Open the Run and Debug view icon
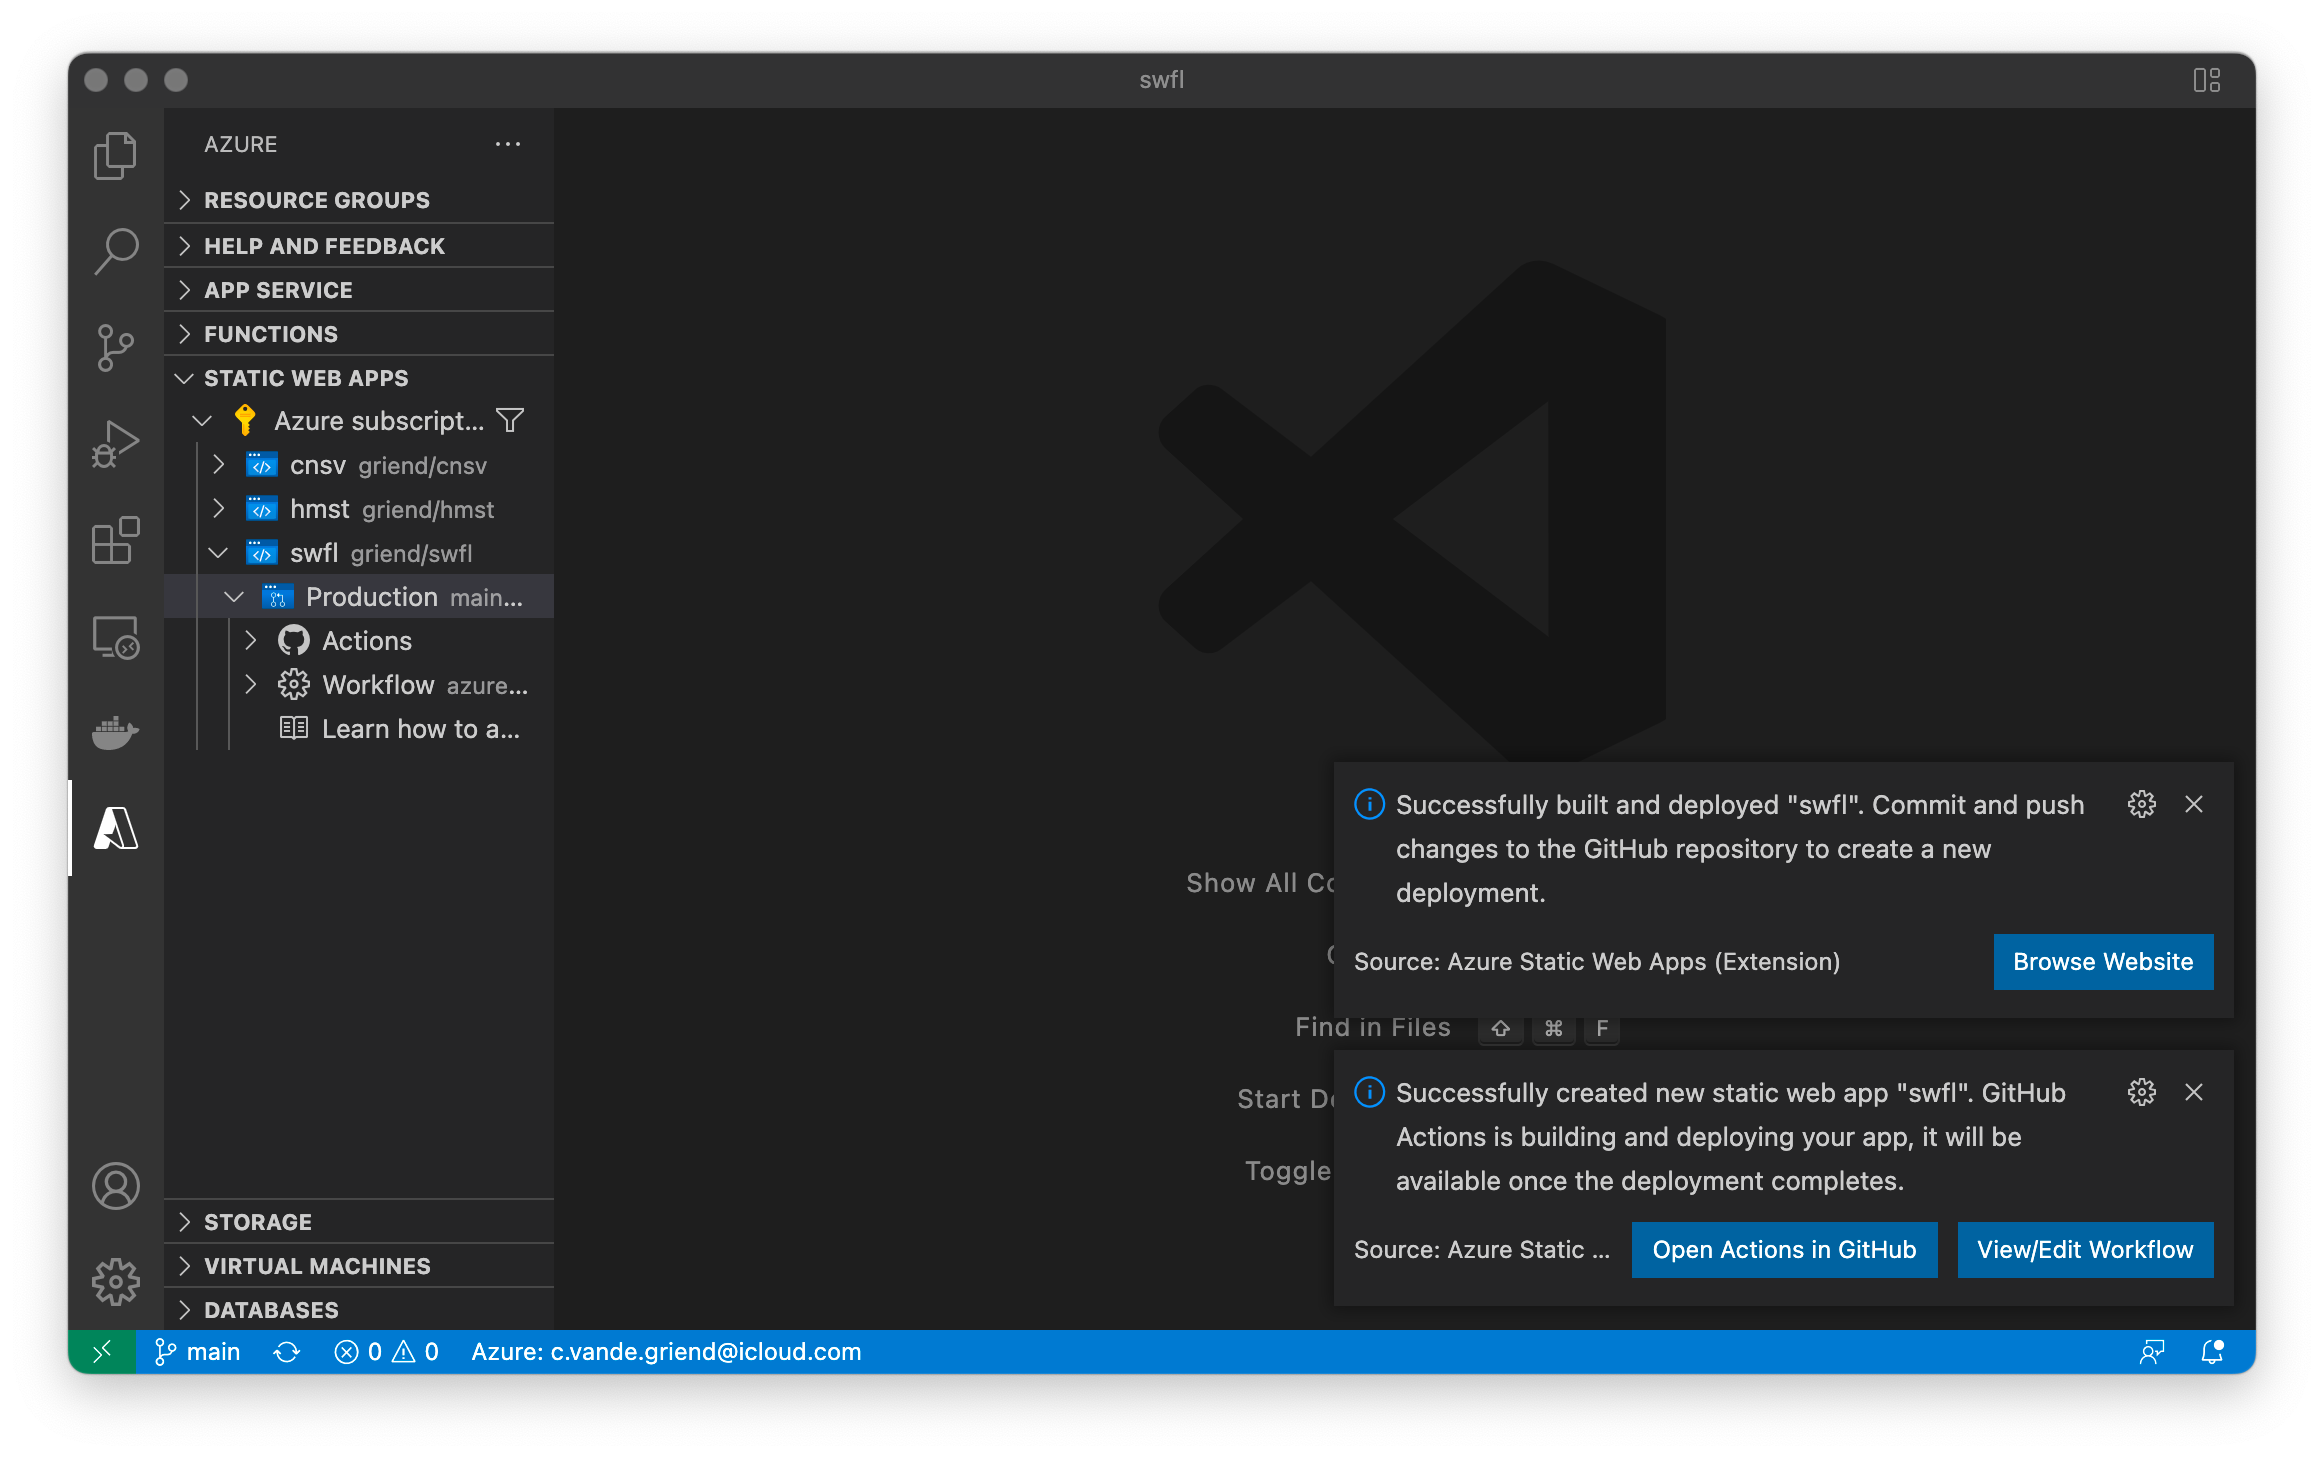The width and height of the screenshot is (2324, 1458). tap(115, 443)
